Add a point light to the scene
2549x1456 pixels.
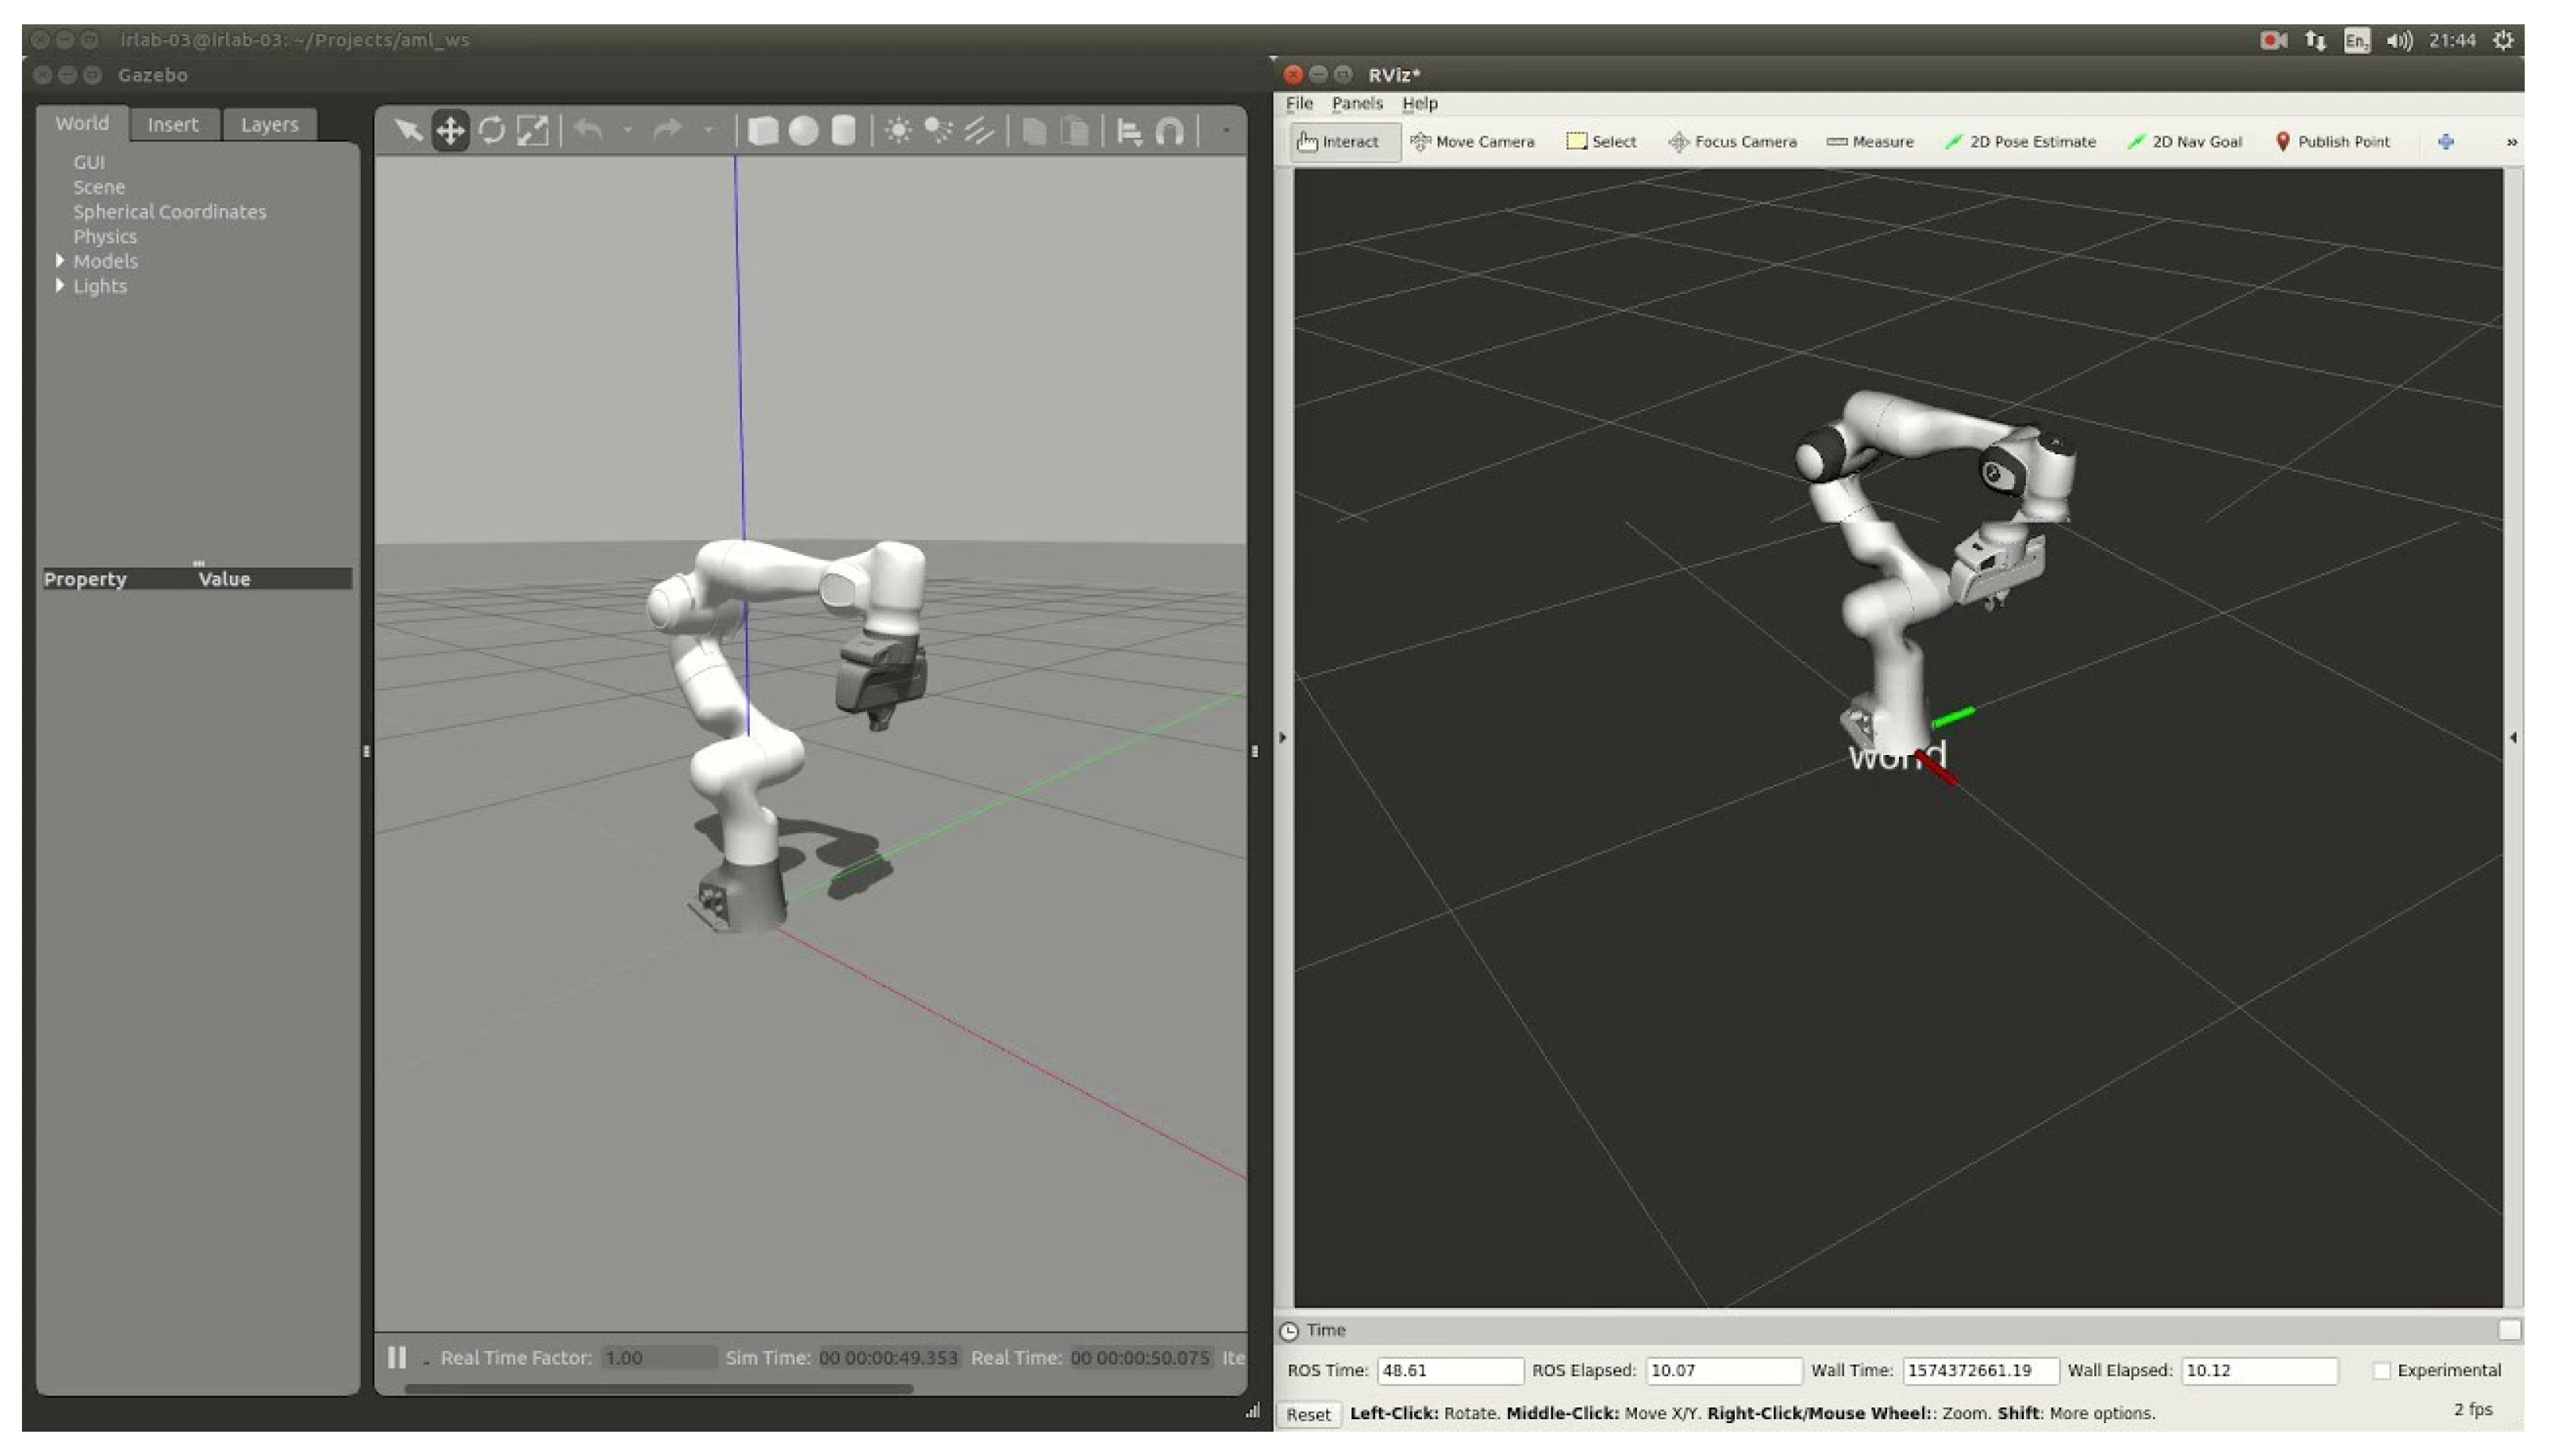coord(898,131)
